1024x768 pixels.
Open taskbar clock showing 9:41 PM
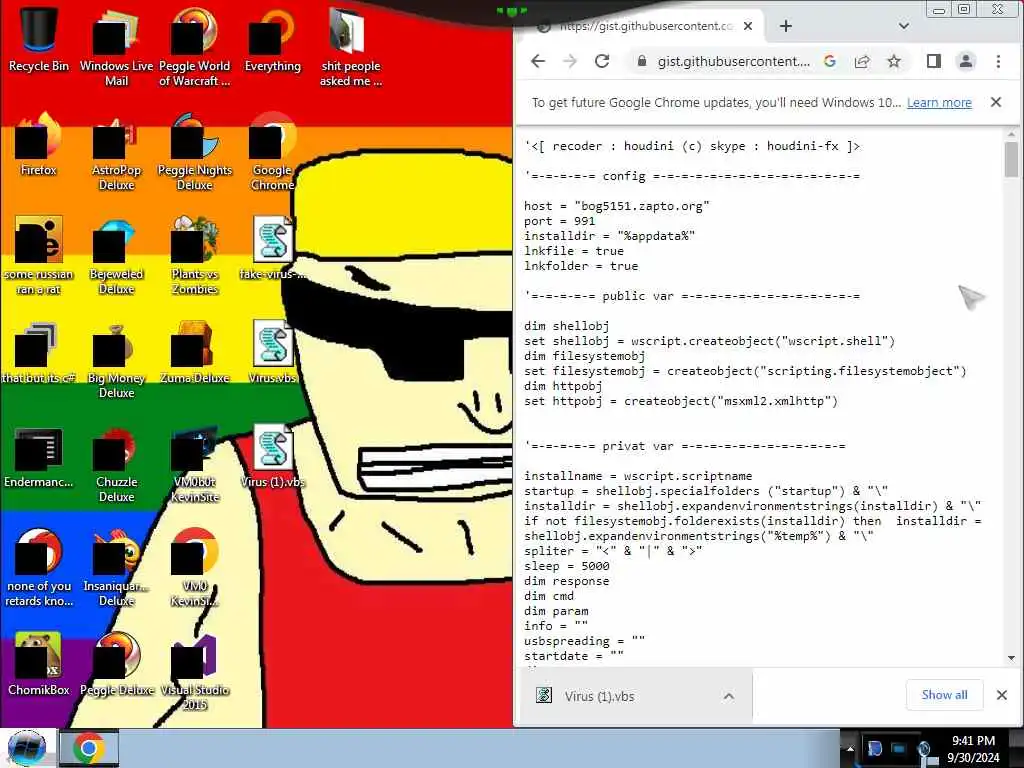coord(973,749)
